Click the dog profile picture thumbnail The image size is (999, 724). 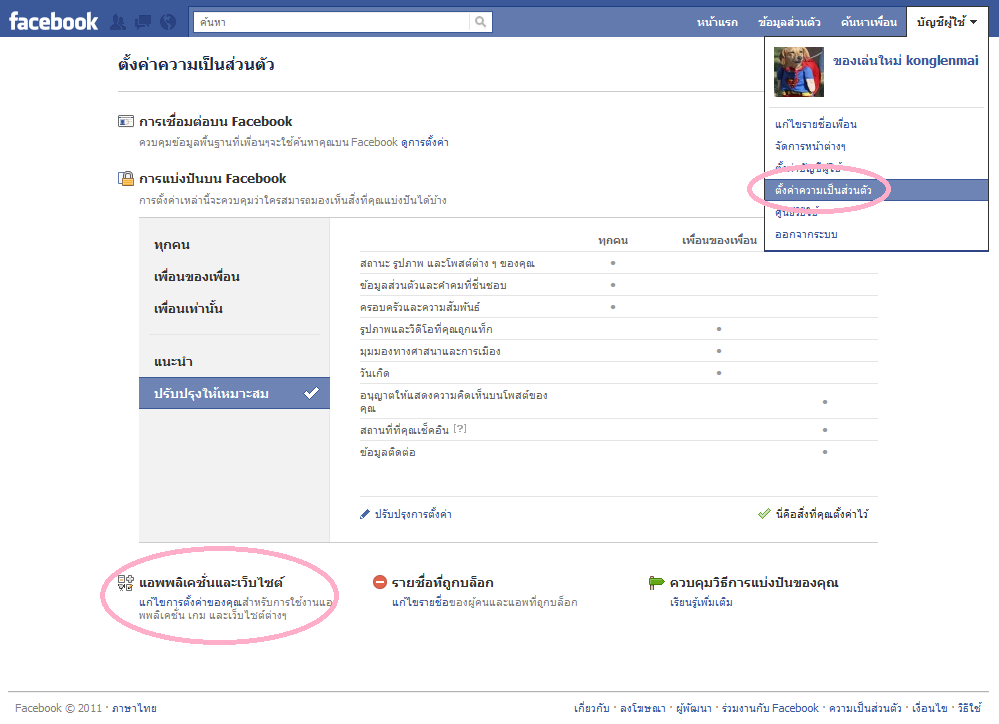798,71
